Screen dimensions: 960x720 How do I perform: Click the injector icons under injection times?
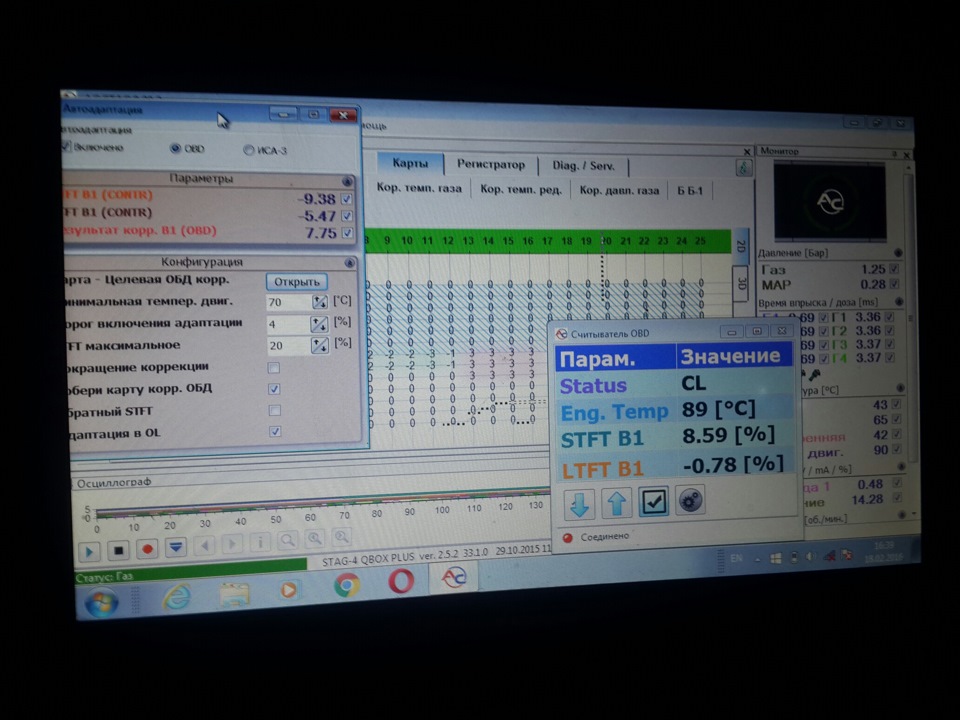click(809, 374)
